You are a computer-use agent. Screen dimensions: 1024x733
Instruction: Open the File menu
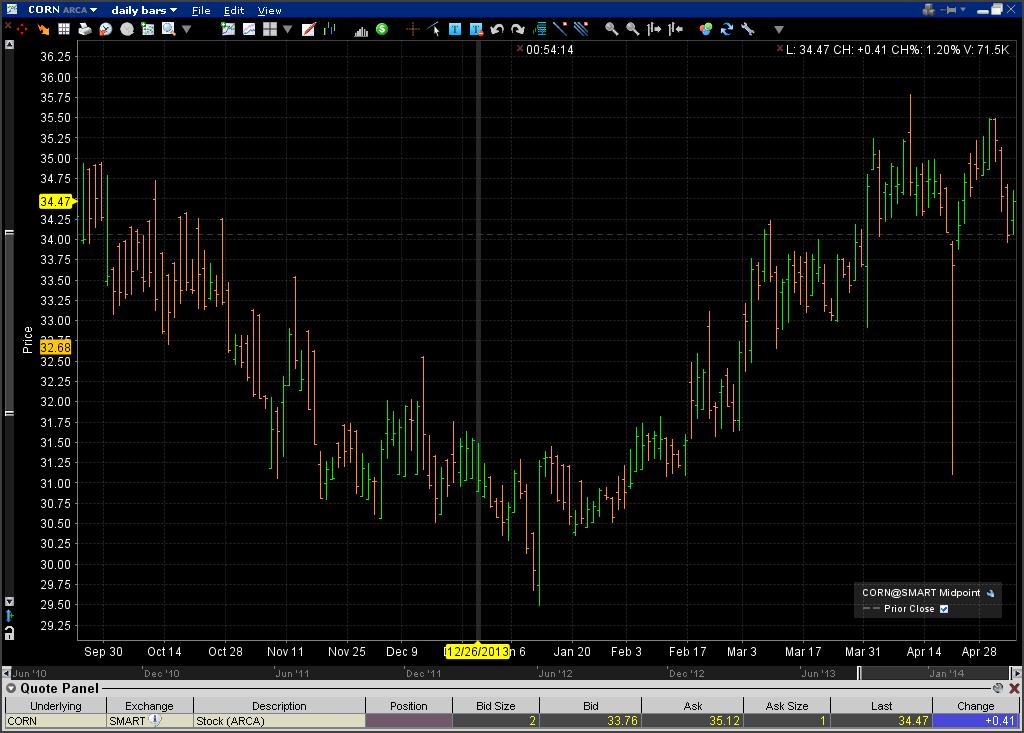(201, 10)
